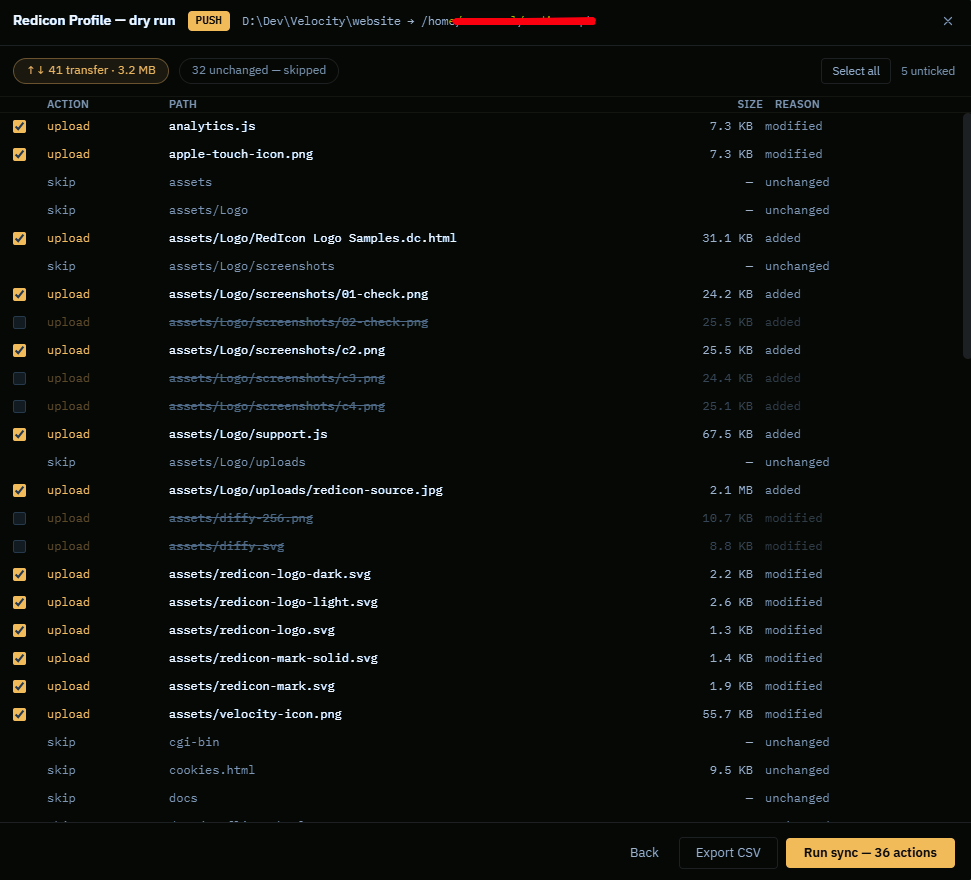Tick the 02-check.png upload checkbox

pos(20,322)
